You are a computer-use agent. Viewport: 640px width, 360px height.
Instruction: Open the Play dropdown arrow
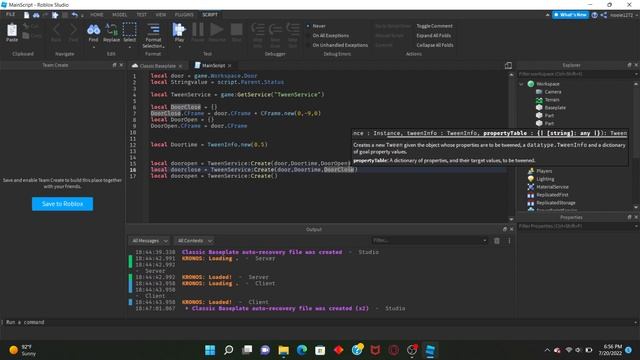coord(179,47)
